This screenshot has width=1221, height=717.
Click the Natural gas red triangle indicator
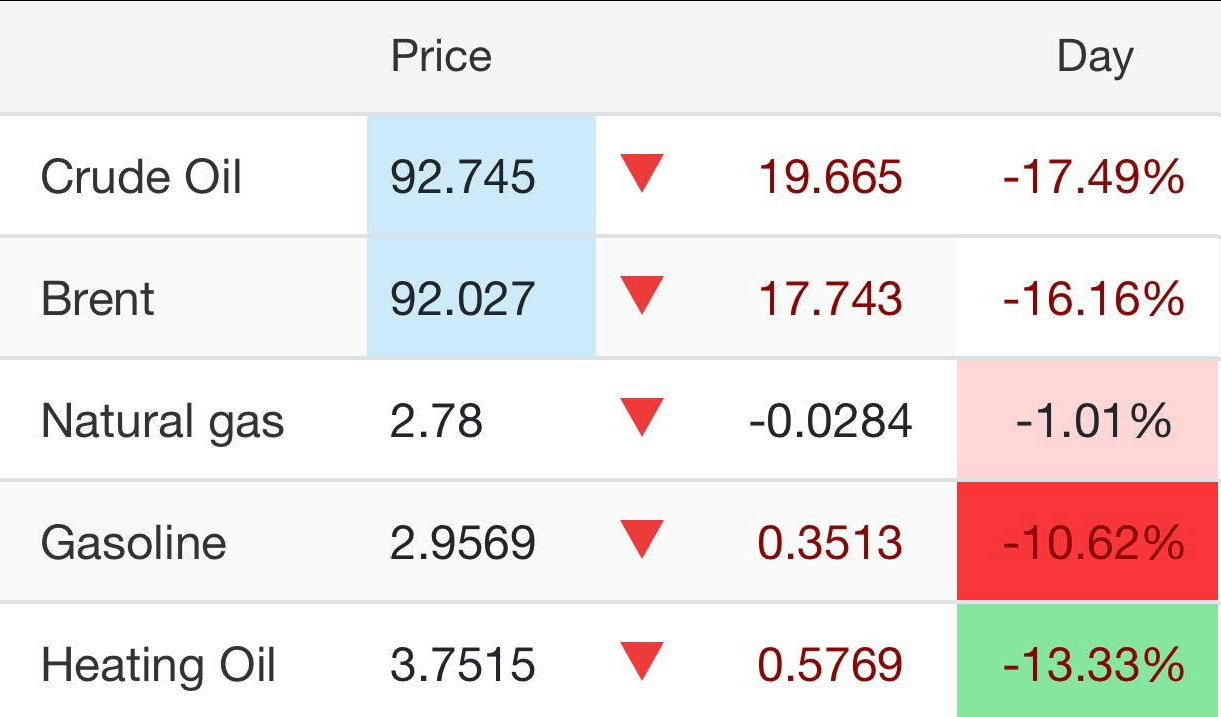[642, 419]
